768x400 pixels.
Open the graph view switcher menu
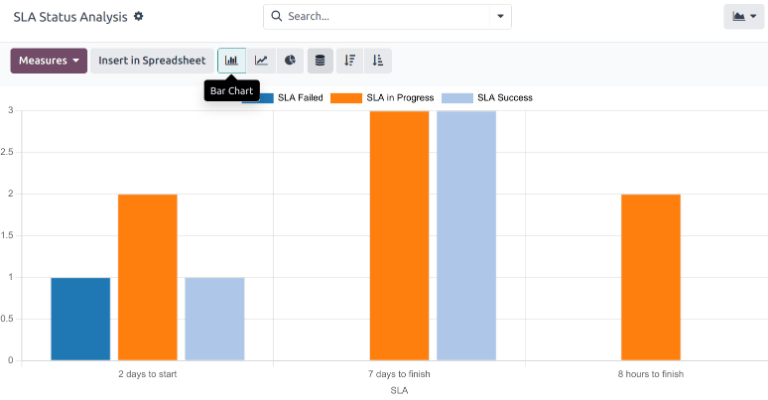744,17
